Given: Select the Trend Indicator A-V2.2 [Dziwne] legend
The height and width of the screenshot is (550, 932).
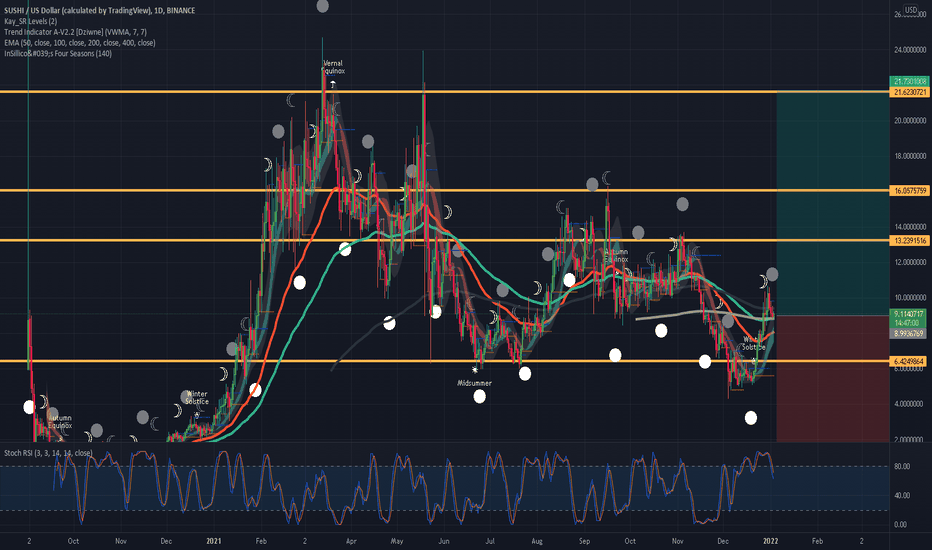Looking at the screenshot, I should (x=75, y=32).
